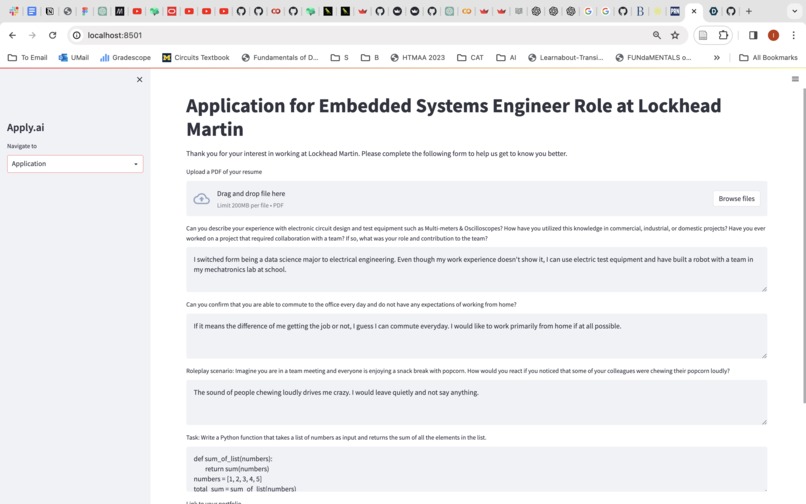
Task: Click the page vertical scrollbar
Action: coord(803,246)
